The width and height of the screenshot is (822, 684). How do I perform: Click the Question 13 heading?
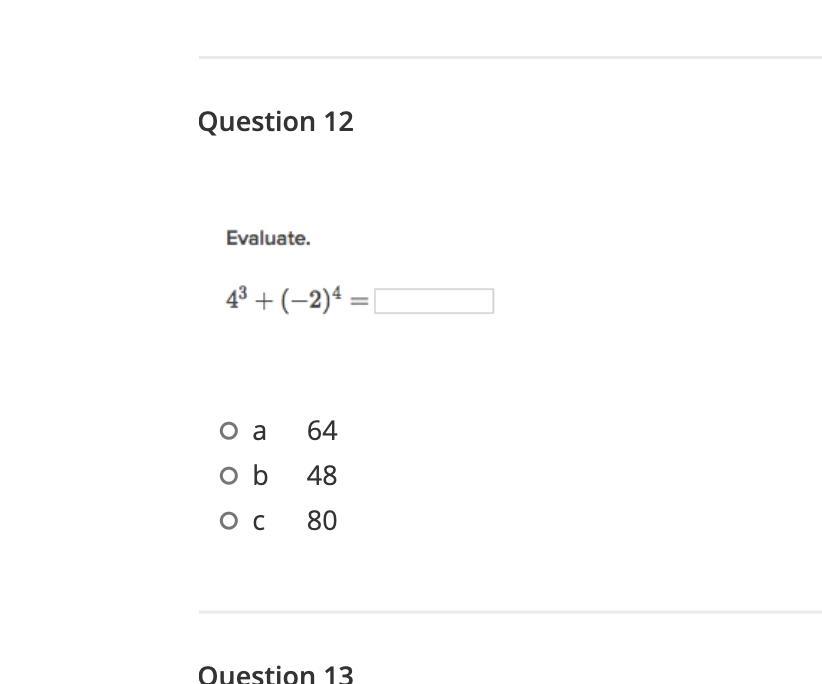tap(276, 674)
